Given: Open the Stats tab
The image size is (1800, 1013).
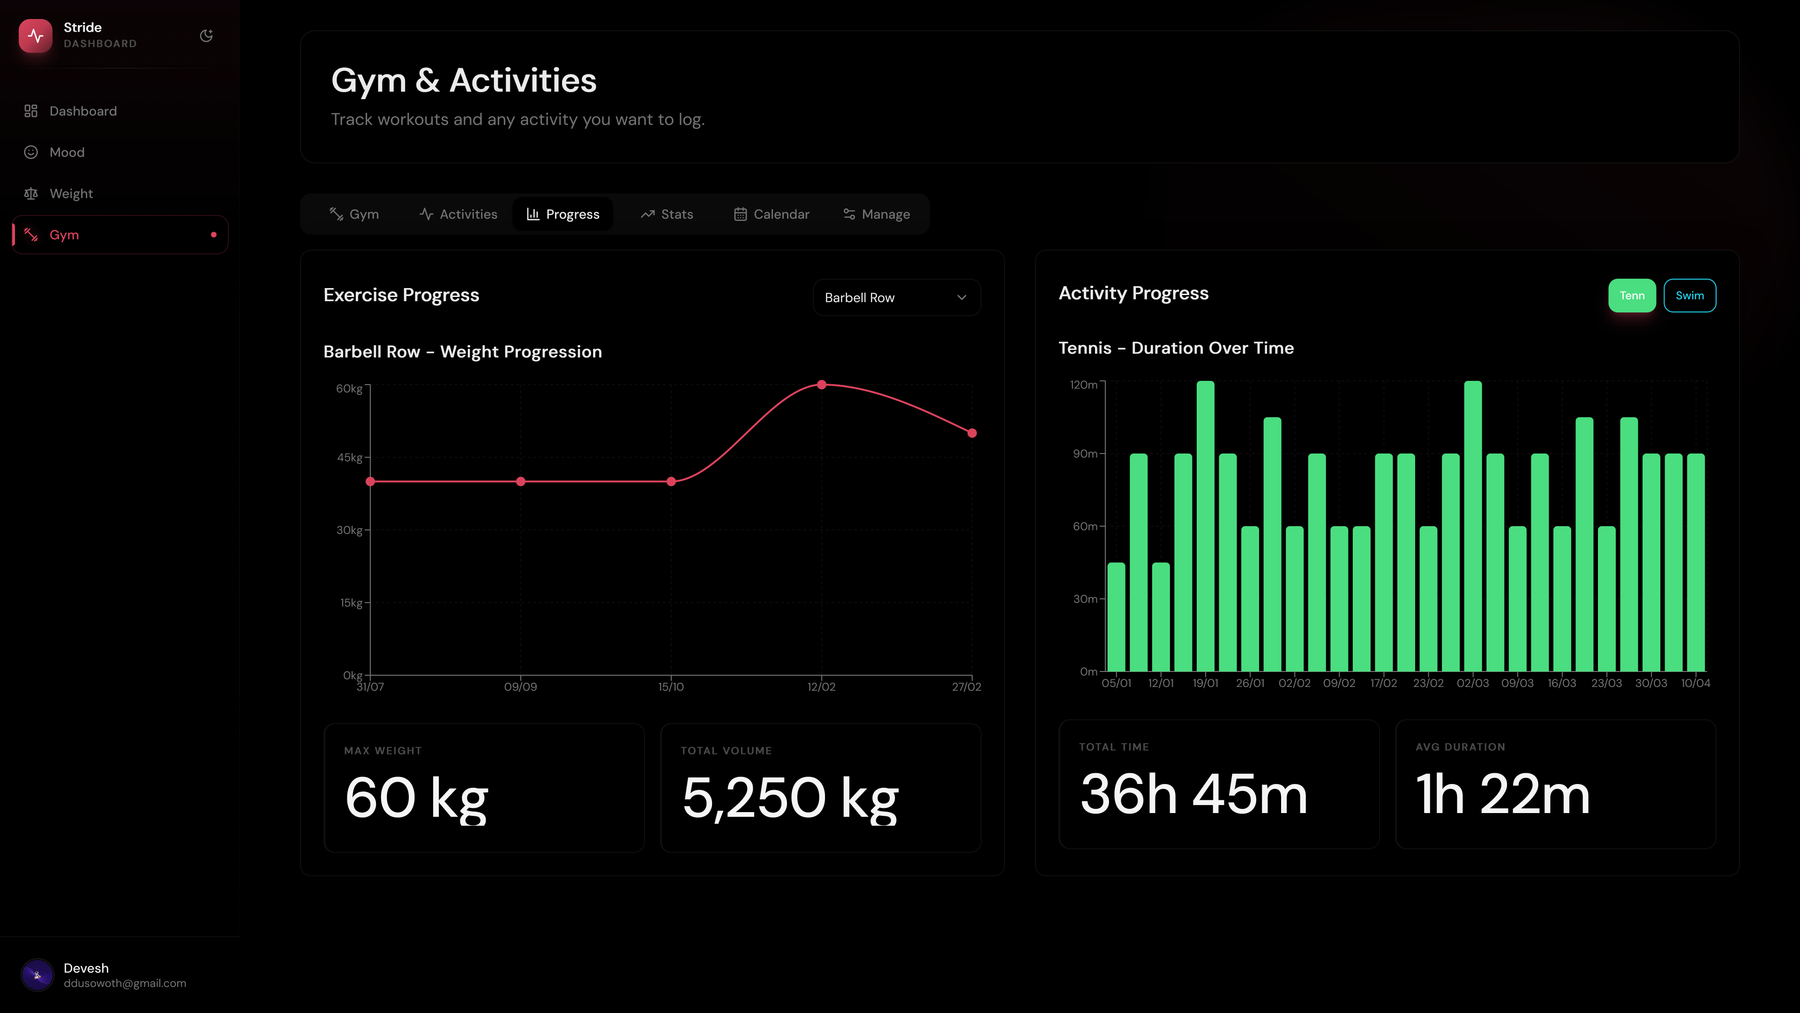Looking at the screenshot, I should pos(667,214).
